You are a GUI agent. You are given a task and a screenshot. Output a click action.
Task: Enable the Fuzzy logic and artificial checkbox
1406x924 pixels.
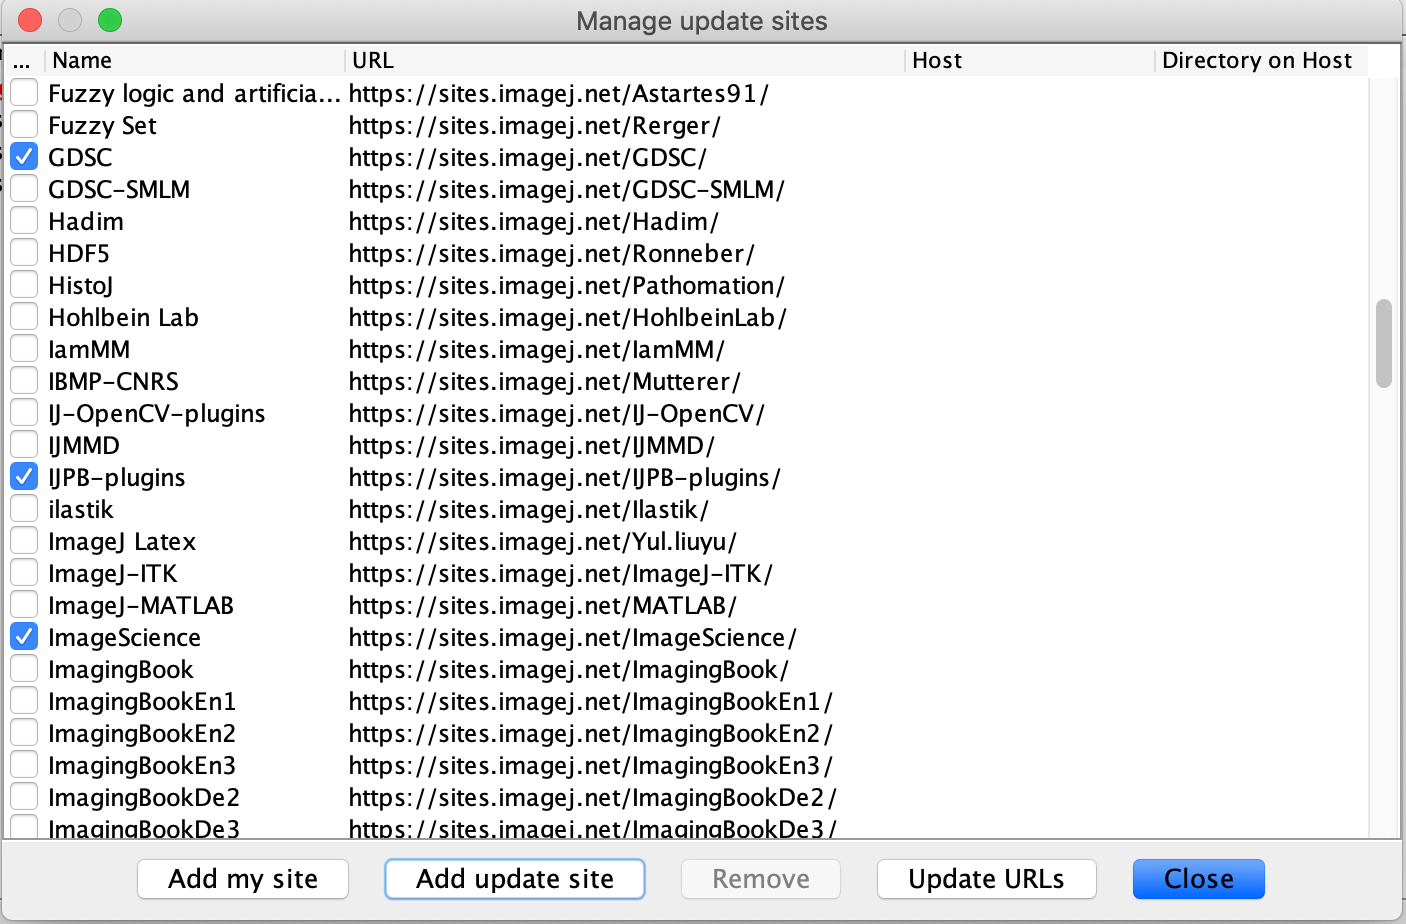click(24, 93)
